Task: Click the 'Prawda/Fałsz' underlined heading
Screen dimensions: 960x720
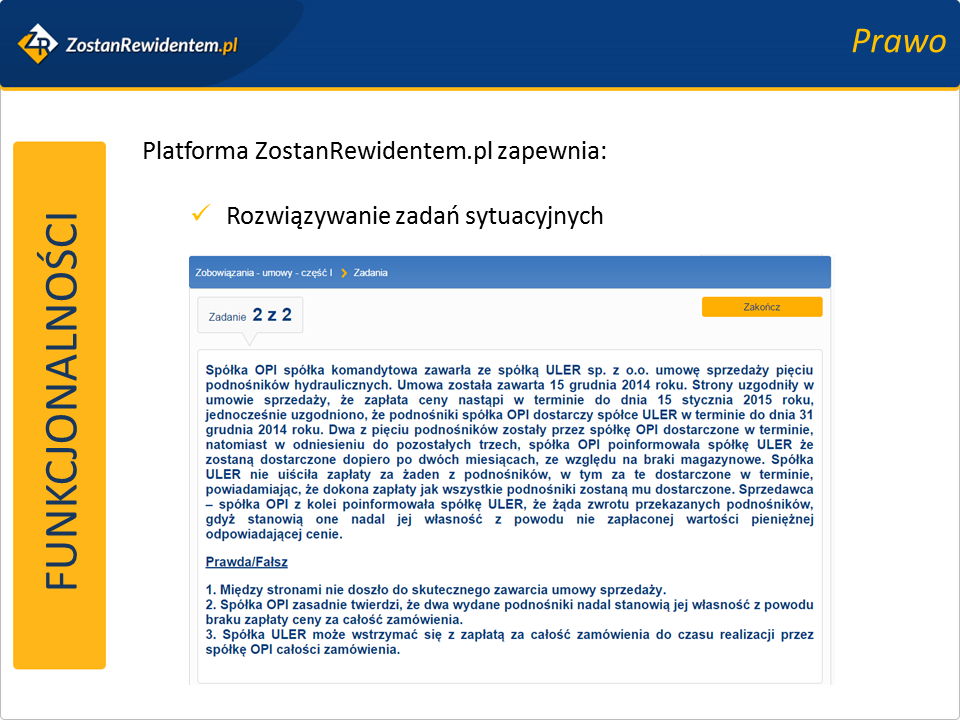Action: coord(247,563)
